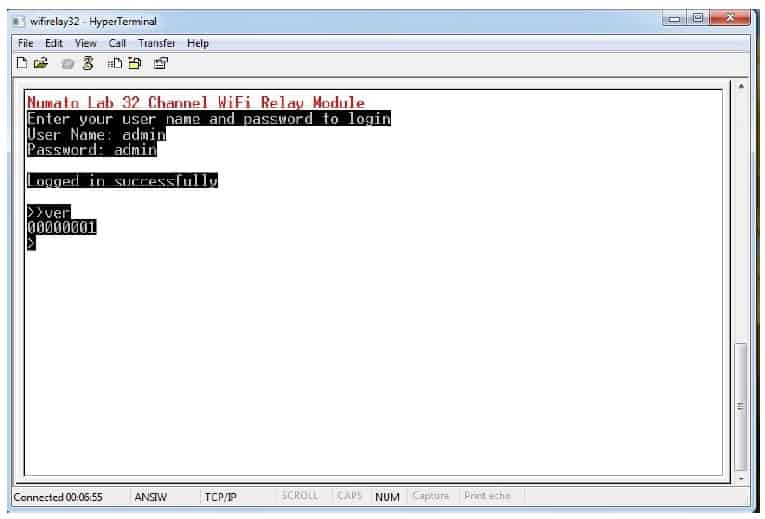Click the NUM indicator in status bar
Image resolution: width=765 pixels, height=519 pixels.
click(x=387, y=496)
